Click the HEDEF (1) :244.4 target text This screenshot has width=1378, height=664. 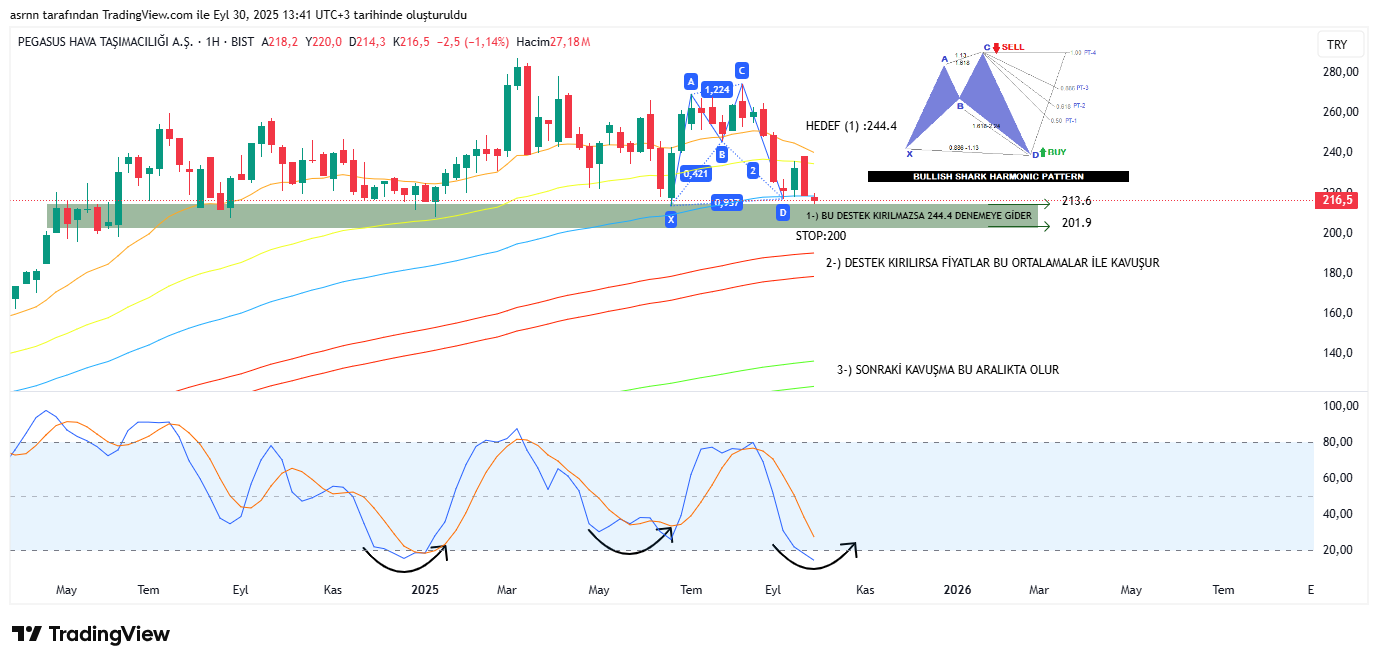pos(851,126)
